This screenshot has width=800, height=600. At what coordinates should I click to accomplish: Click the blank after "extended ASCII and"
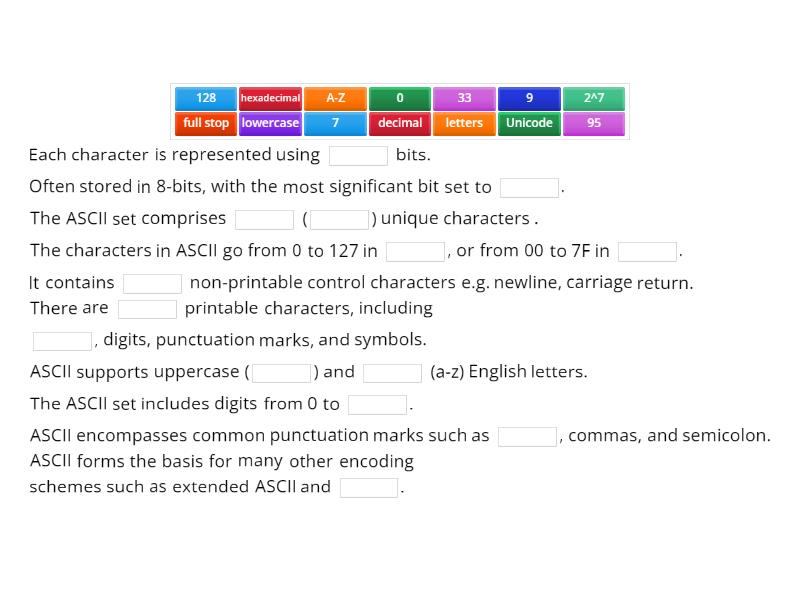pyautogui.click(x=369, y=487)
